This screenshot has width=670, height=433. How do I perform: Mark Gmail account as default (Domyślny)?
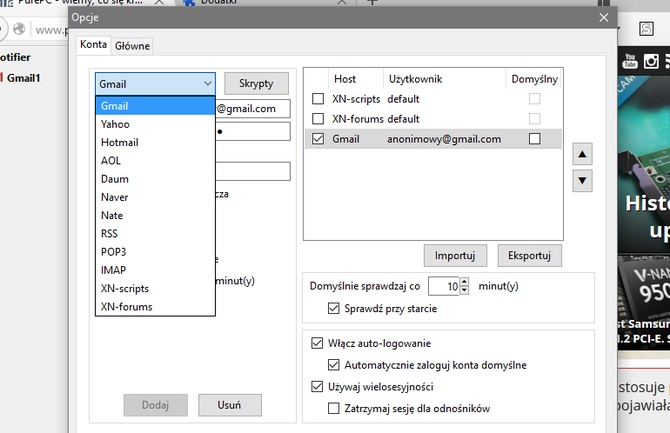point(535,138)
